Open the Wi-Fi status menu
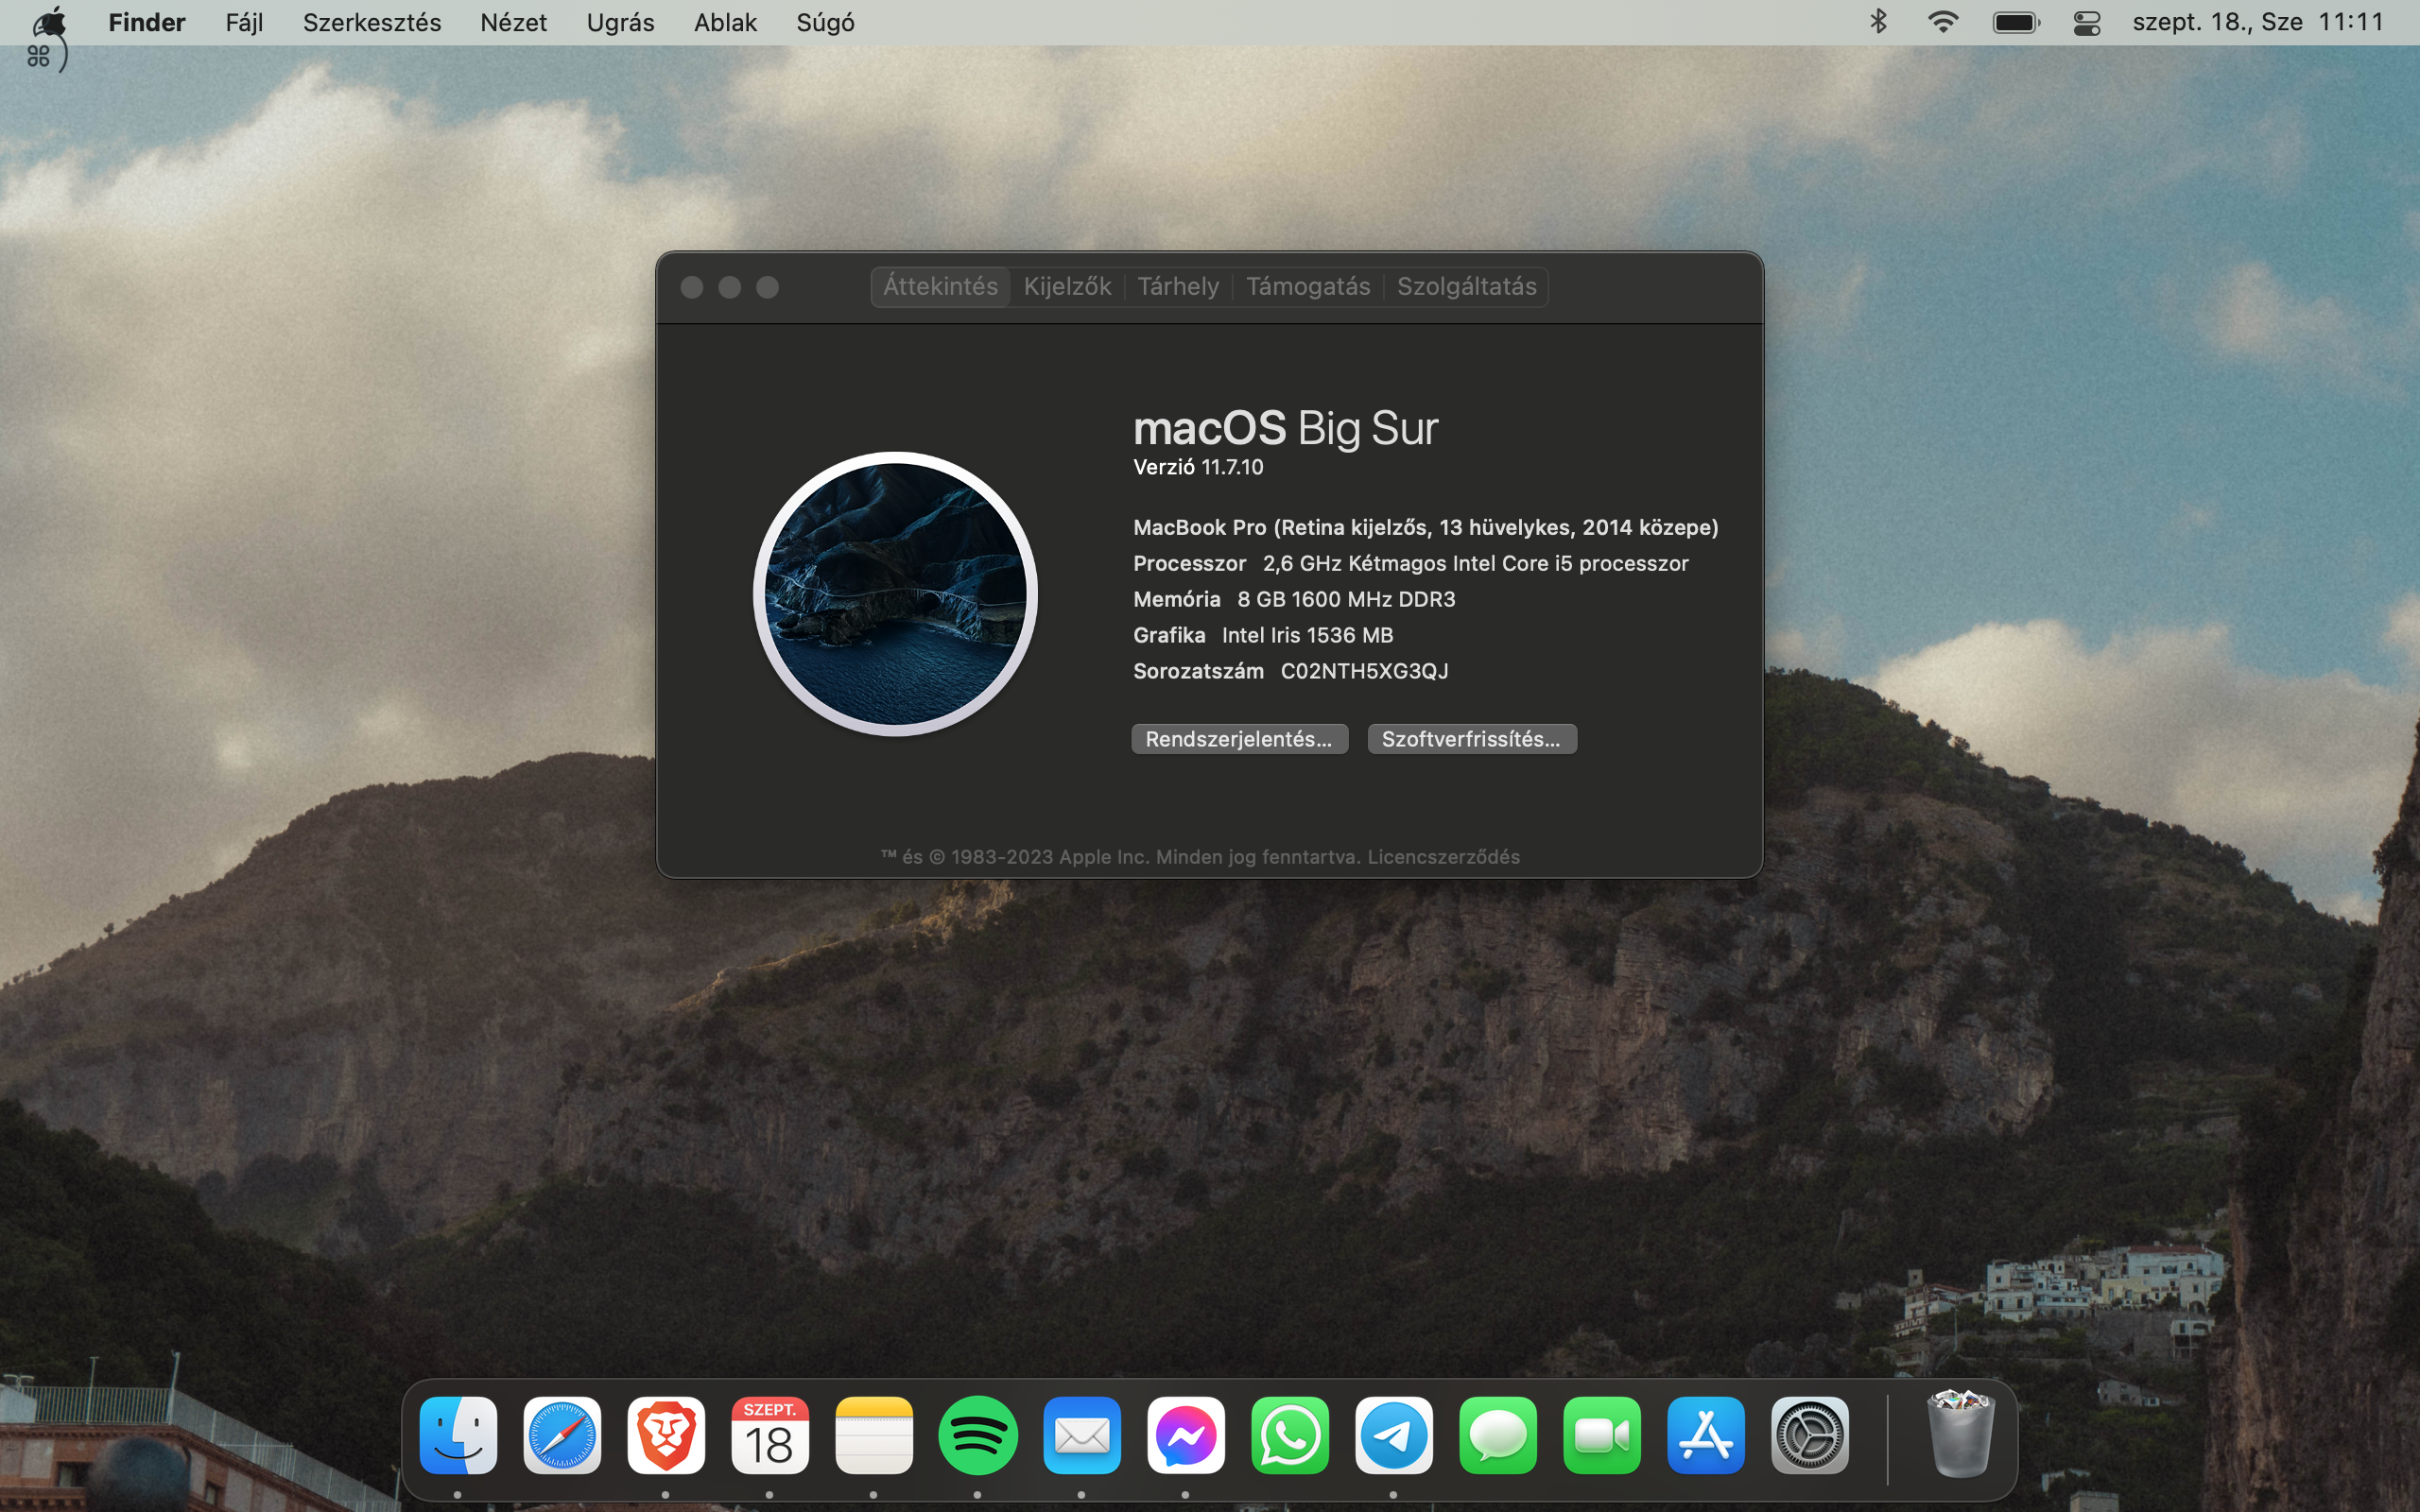 pyautogui.click(x=1943, y=22)
